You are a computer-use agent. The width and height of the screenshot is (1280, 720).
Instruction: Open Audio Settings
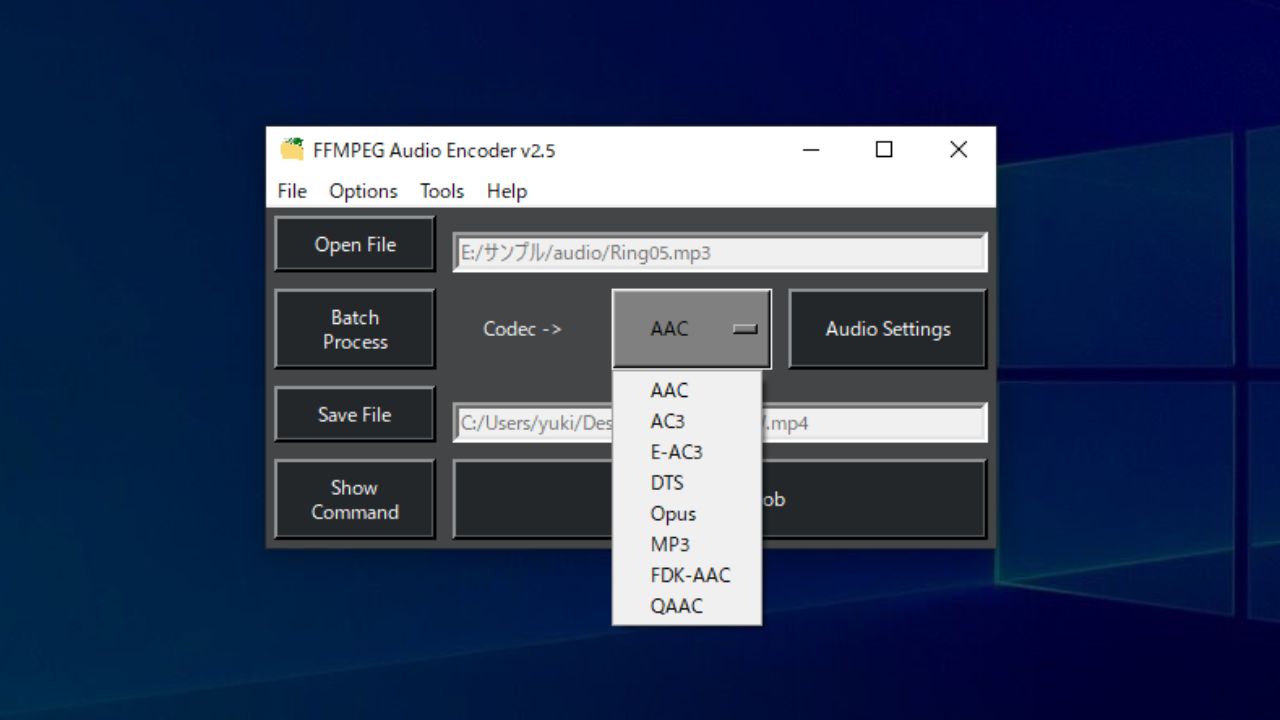point(888,329)
